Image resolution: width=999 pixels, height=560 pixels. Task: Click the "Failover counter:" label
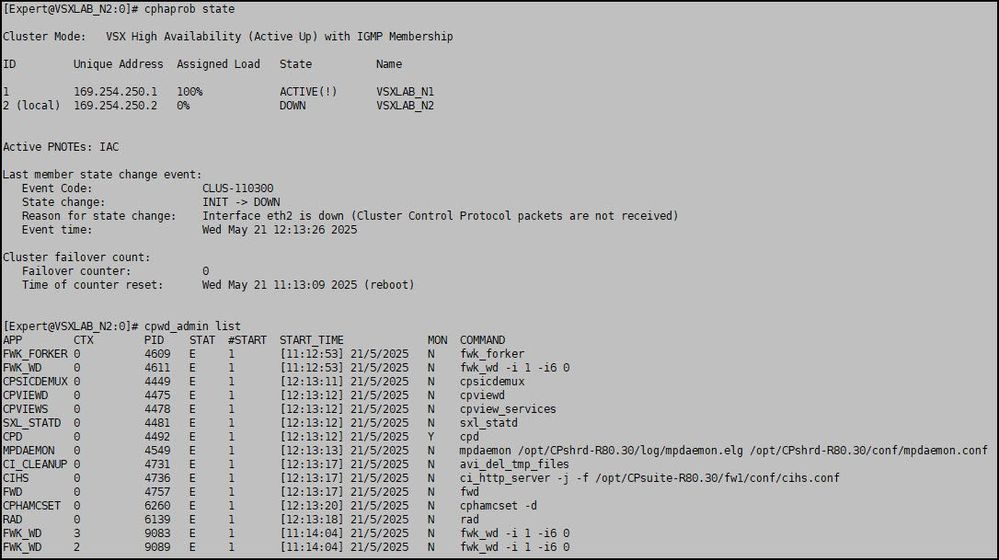pos(76,271)
